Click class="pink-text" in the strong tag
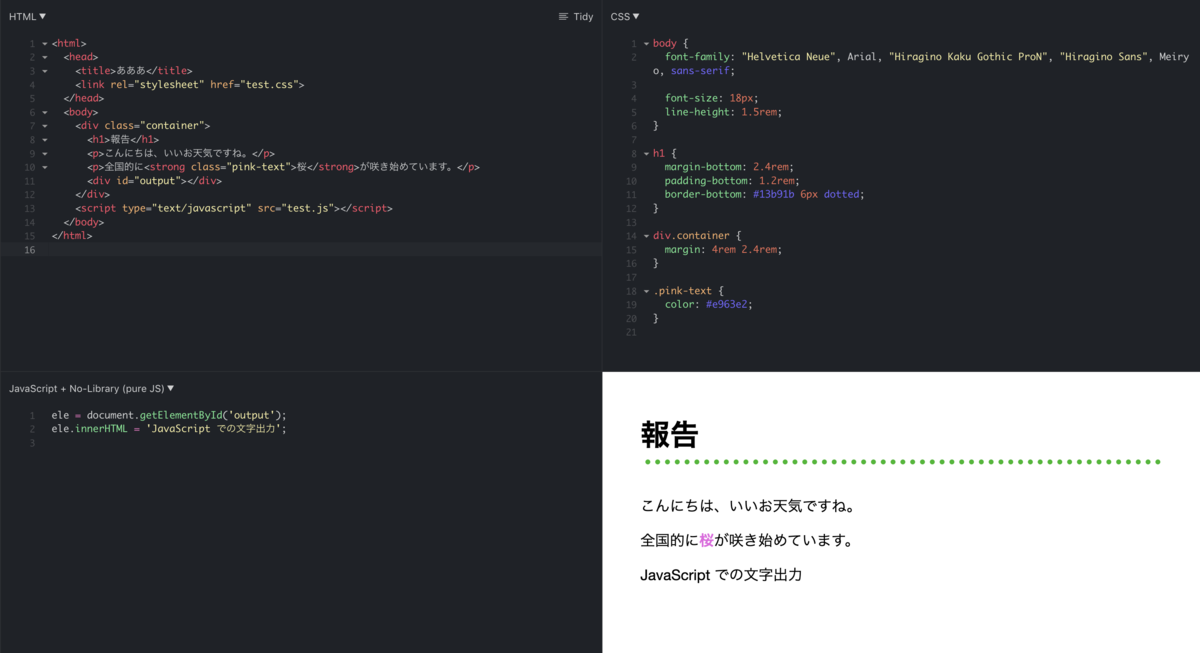This screenshot has height=653, width=1200. 240,168
